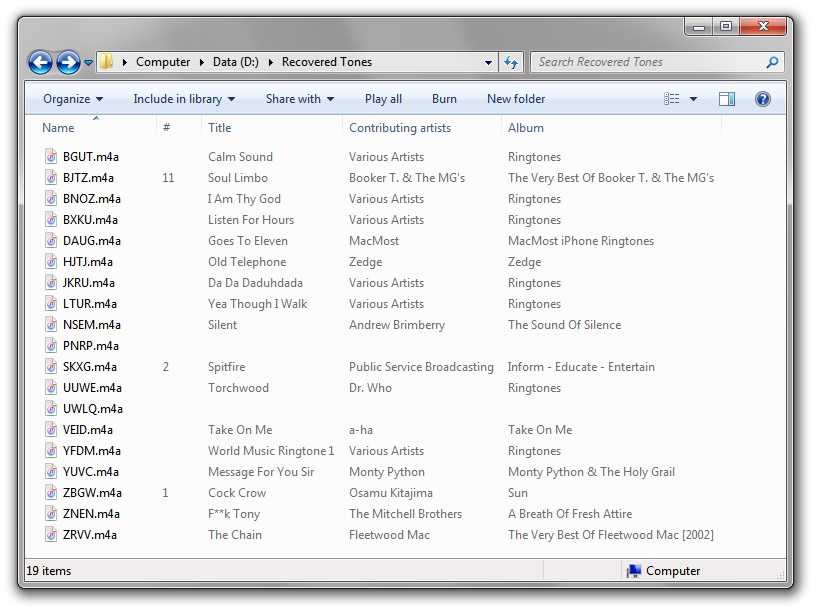Screen dimensions: 814x611
Task: Open the Share with menu
Action: [299, 99]
